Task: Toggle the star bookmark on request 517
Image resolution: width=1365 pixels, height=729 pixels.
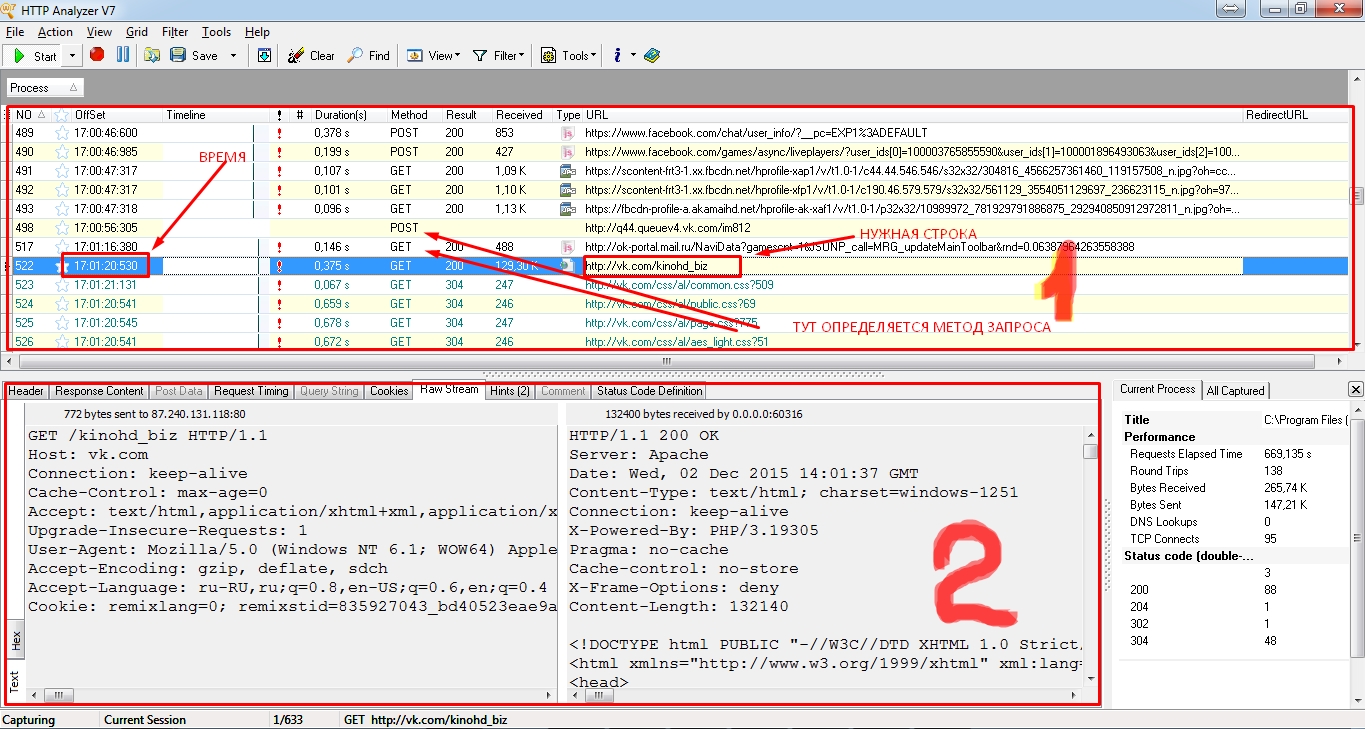Action: (x=62, y=247)
